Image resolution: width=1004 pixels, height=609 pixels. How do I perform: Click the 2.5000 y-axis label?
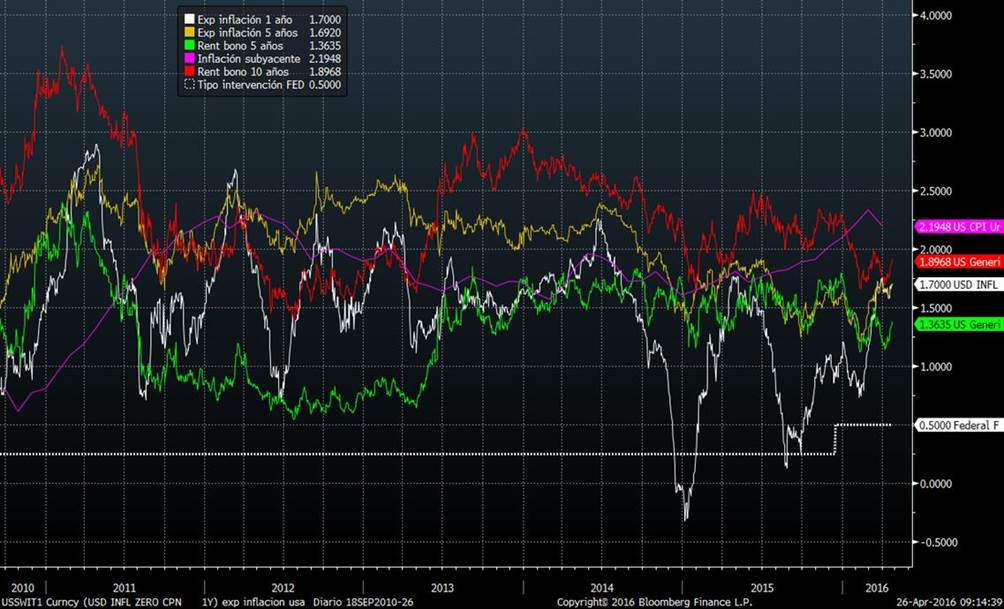[935, 191]
